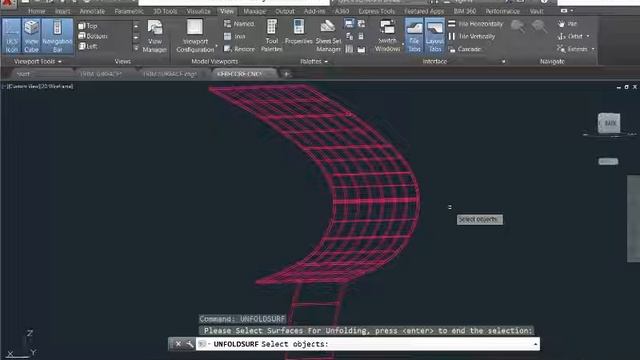Cascade the open windows
Image resolution: width=640 pixels, height=360 pixels.
pos(465,49)
